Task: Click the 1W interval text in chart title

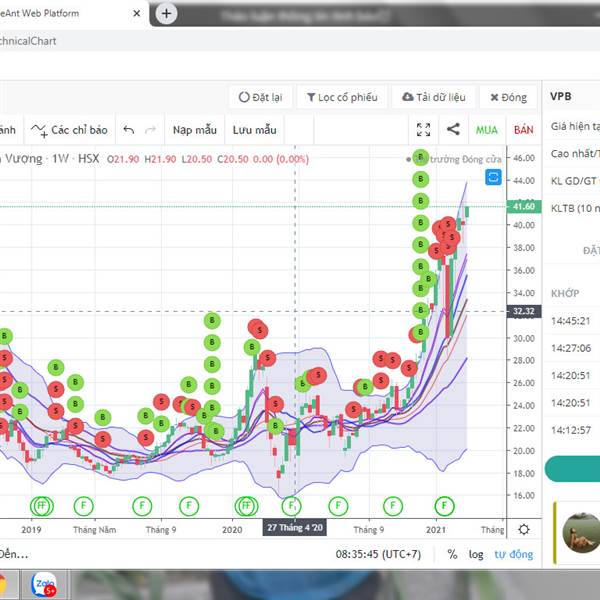Action: point(60,158)
